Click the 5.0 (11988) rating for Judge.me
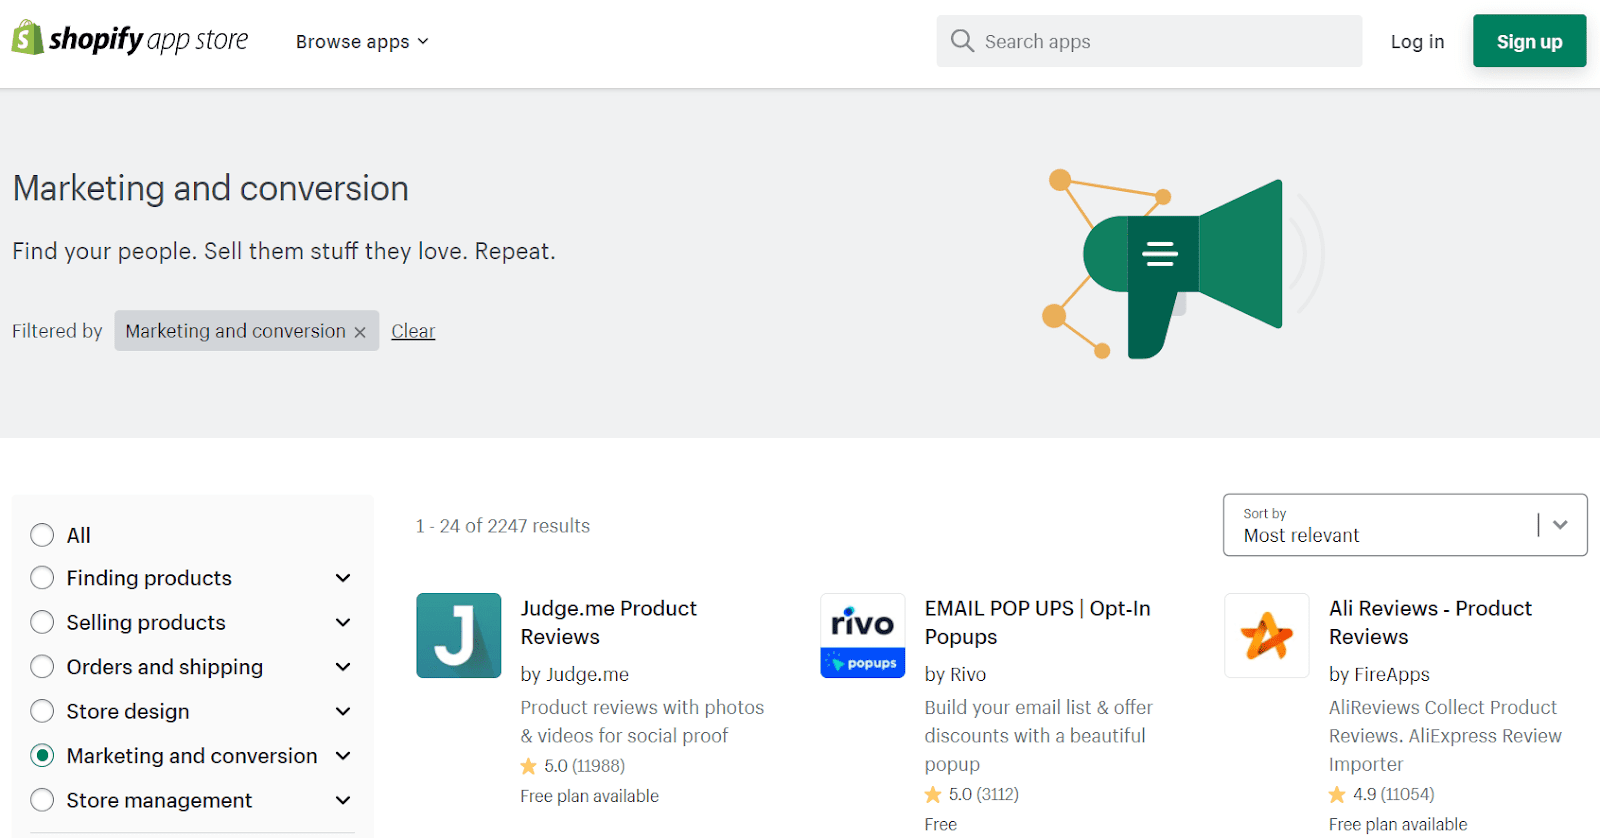Screen dimensions: 1600x838 click(x=573, y=766)
